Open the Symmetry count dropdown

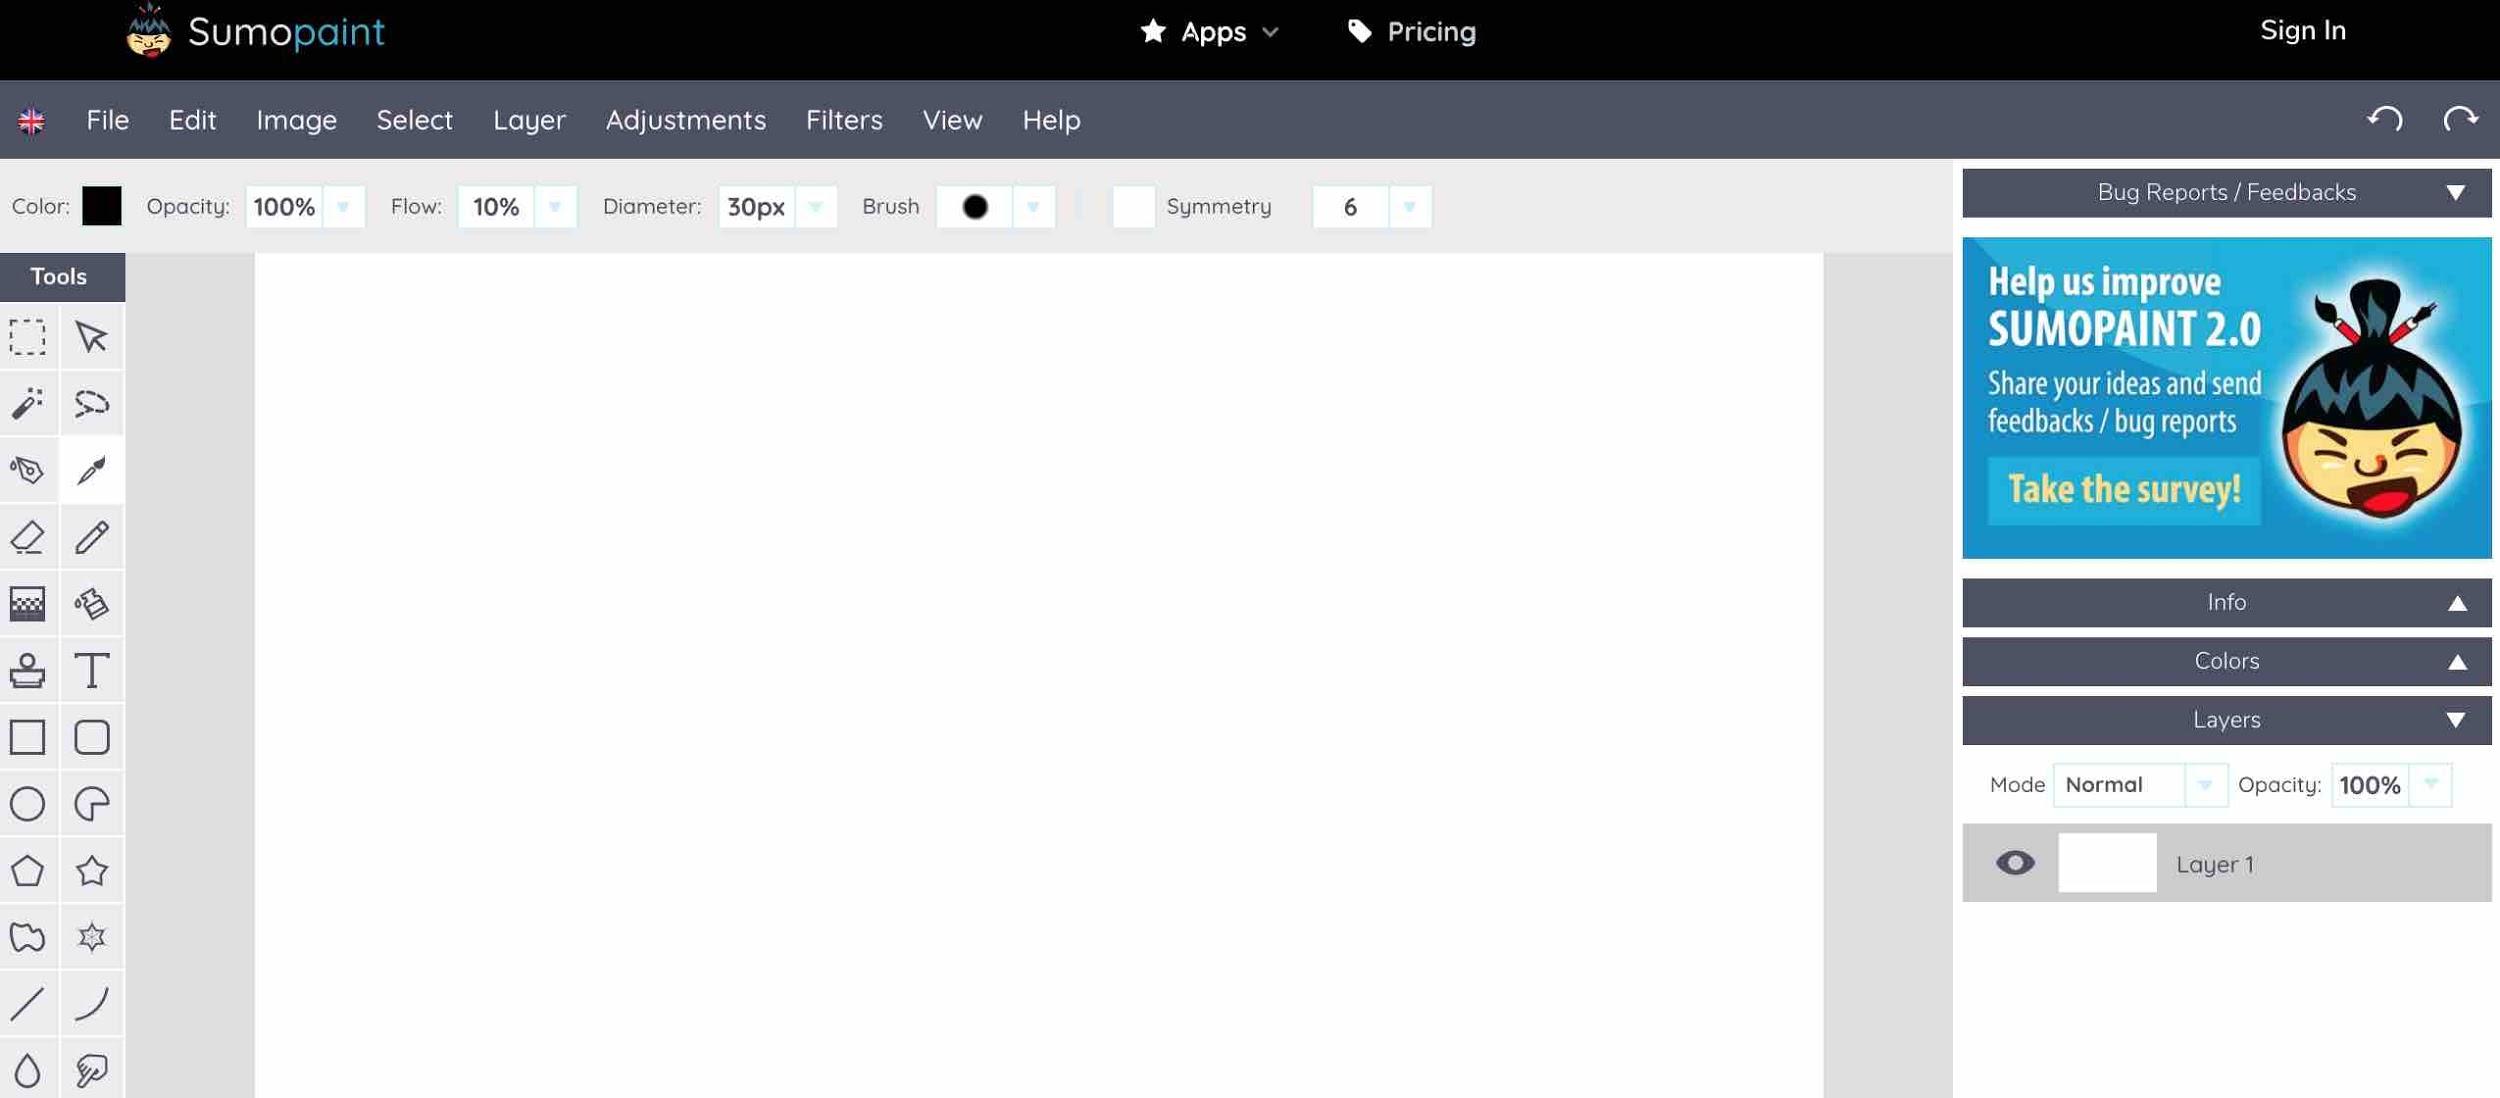click(x=1409, y=206)
